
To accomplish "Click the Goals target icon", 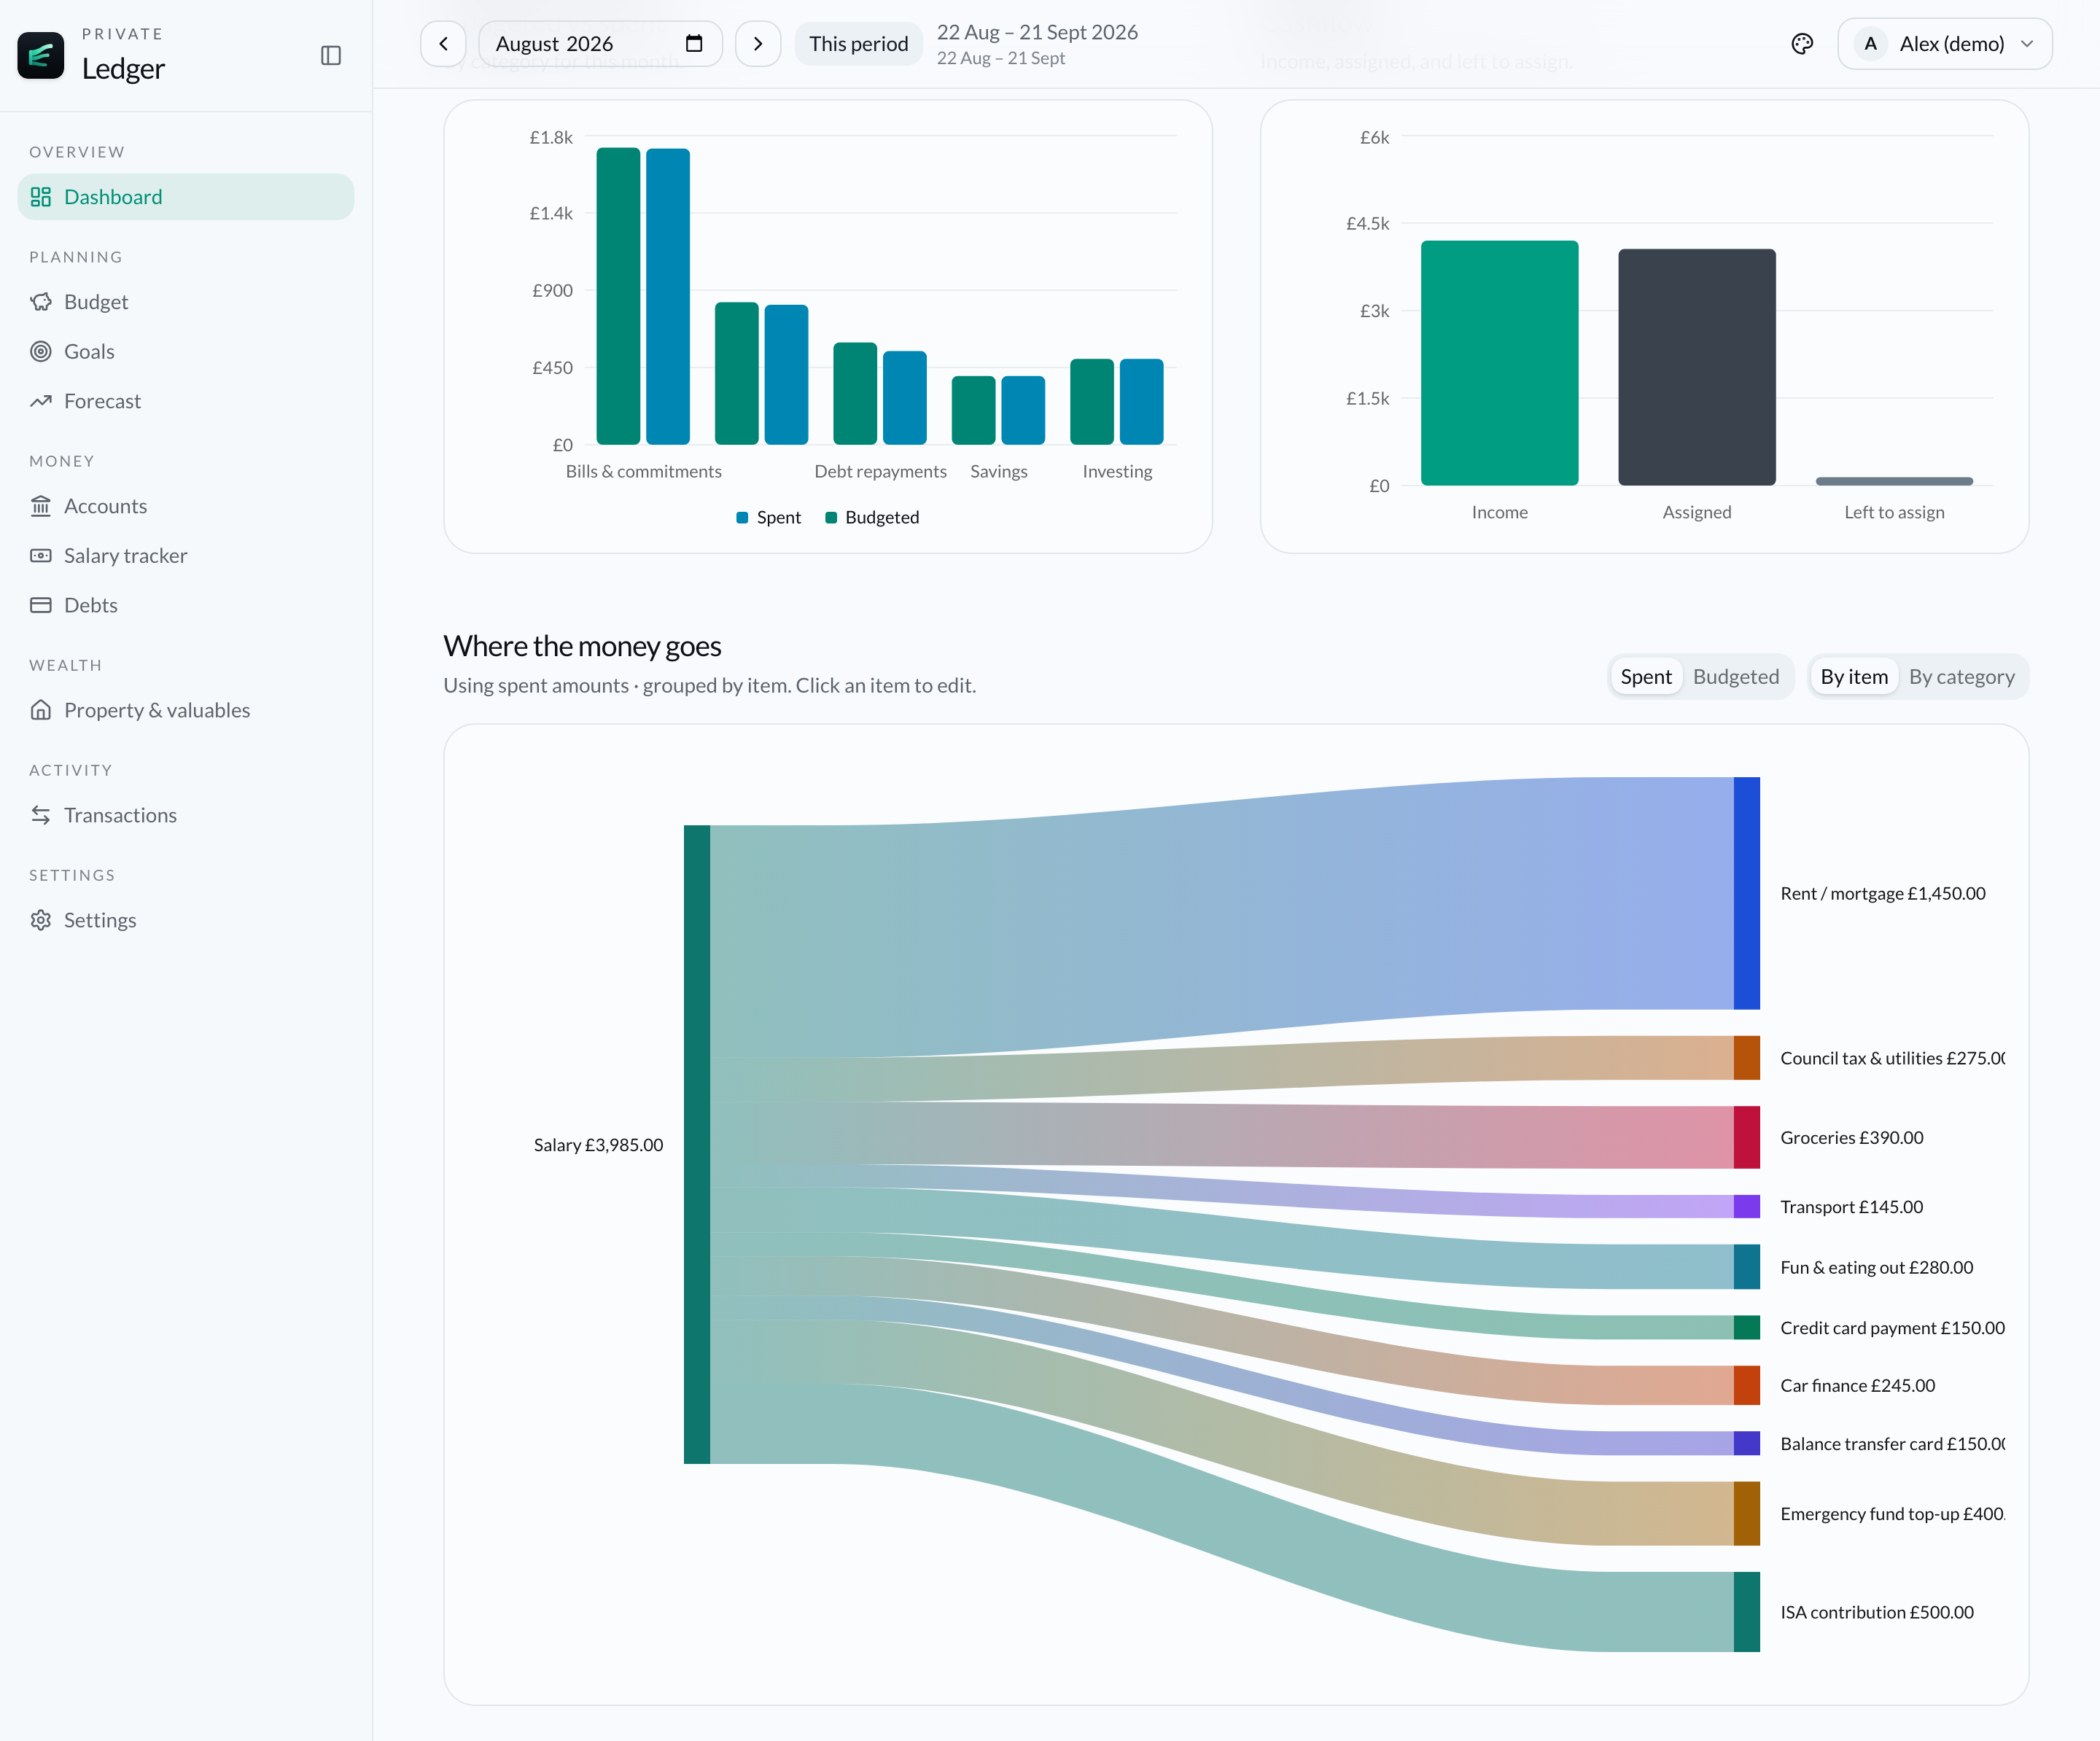I will click(x=41, y=351).
